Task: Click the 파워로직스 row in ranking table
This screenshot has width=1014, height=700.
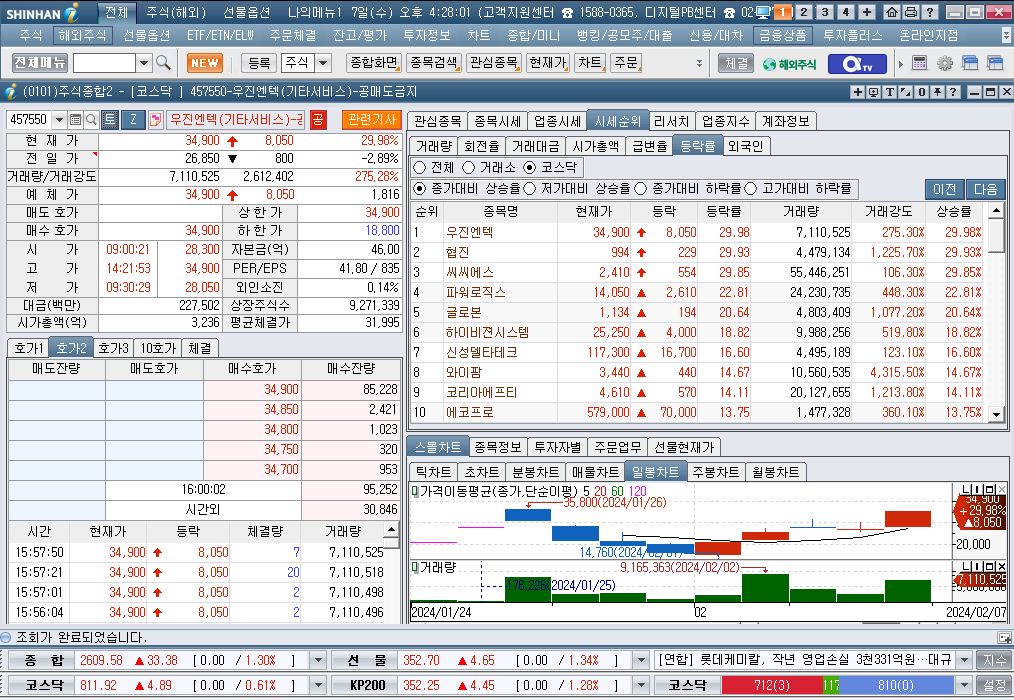Action: click(x=697, y=292)
